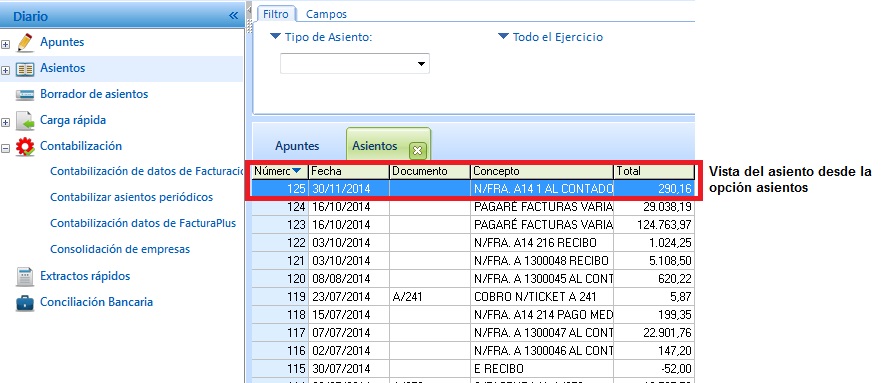The width and height of the screenshot is (881, 383).
Task: Open the Contabilización section
Action: pyautogui.click(x=81, y=145)
